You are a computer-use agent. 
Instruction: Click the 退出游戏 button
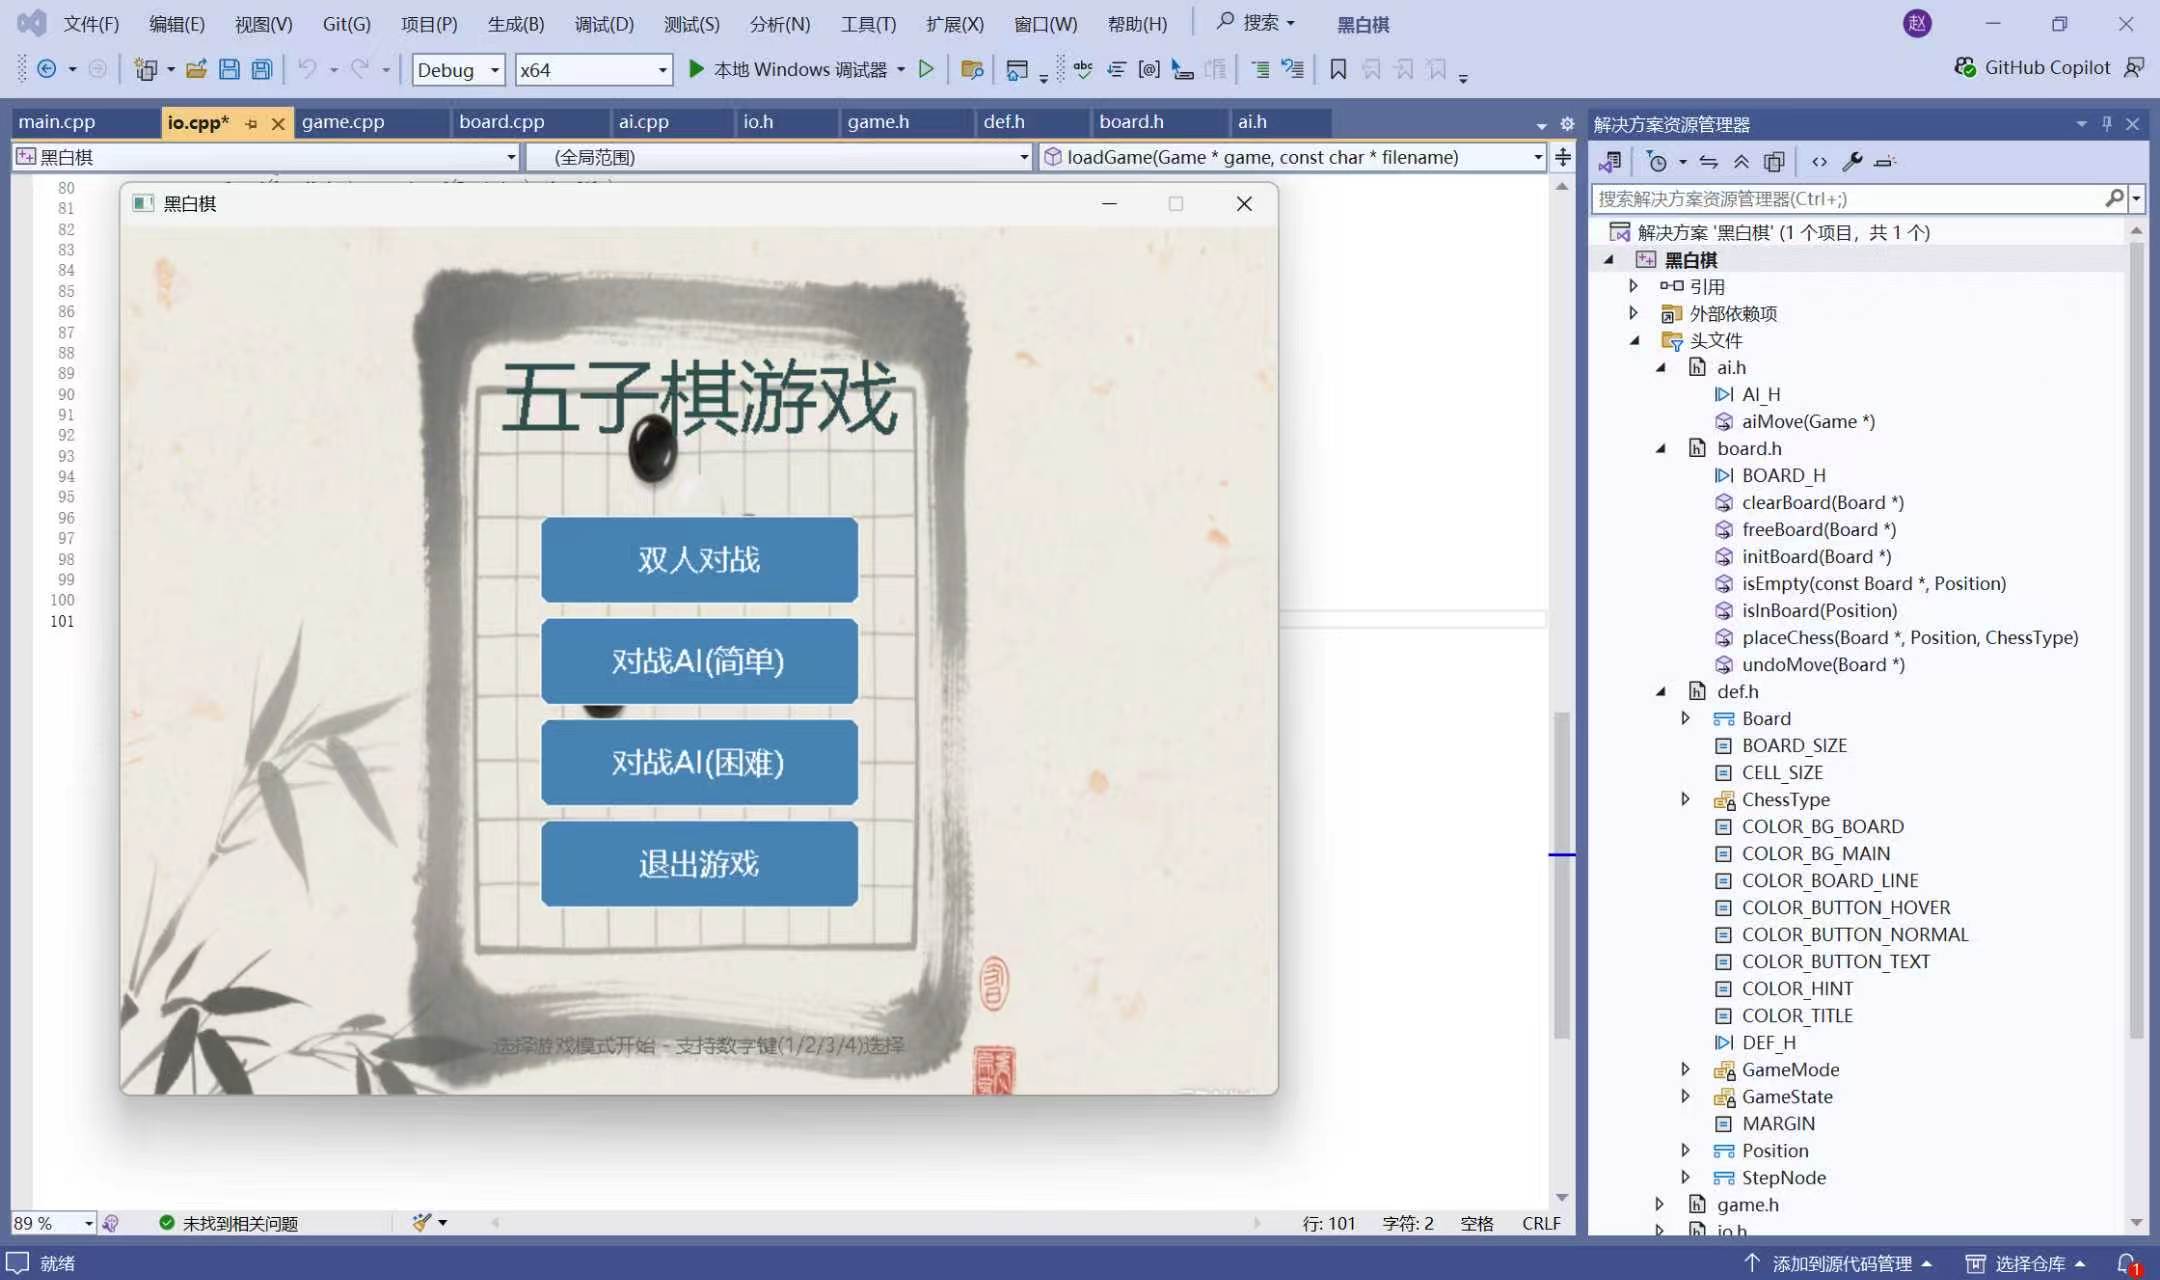[699, 863]
